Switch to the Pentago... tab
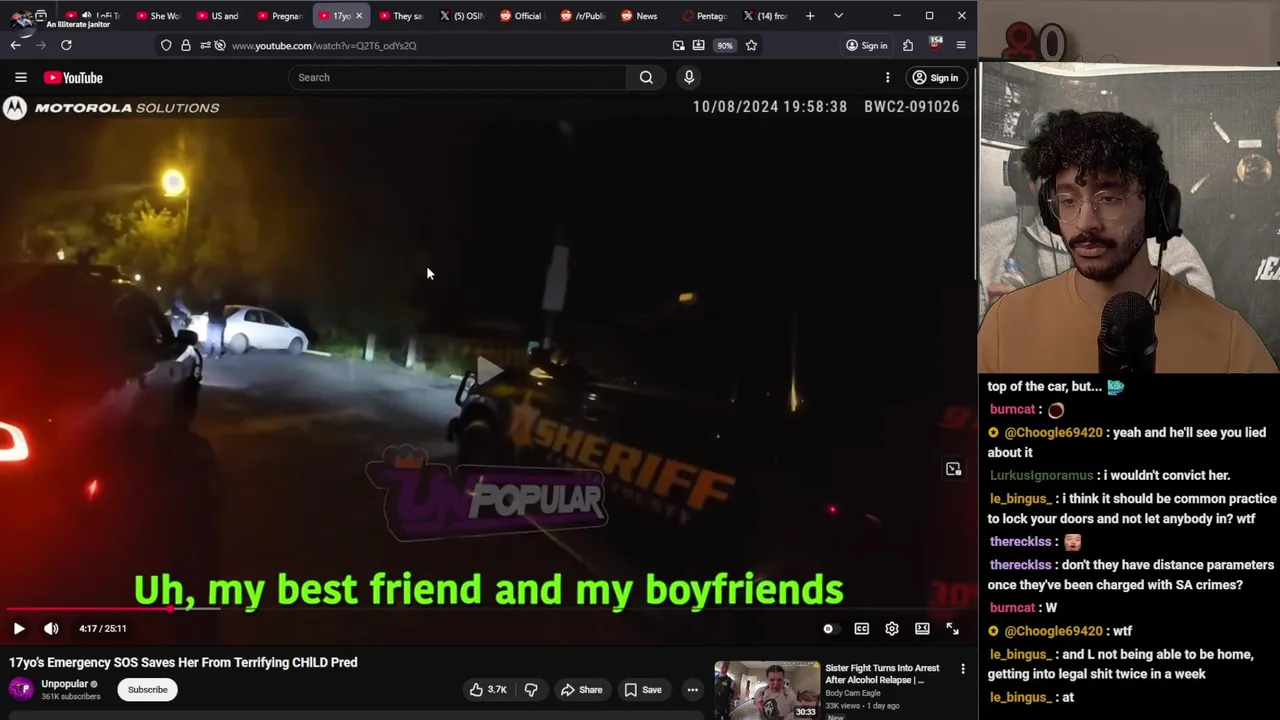Image resolution: width=1280 pixels, height=720 pixels. [704, 16]
